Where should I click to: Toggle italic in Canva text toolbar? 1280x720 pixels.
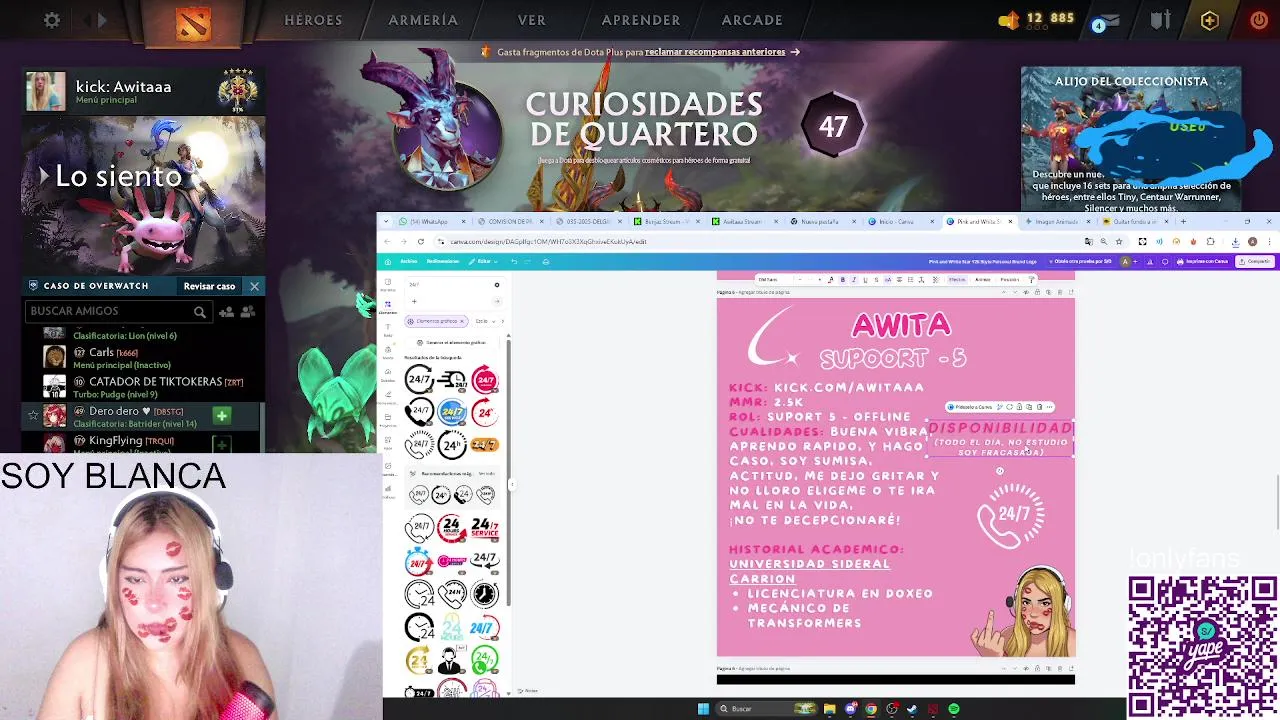tap(854, 279)
